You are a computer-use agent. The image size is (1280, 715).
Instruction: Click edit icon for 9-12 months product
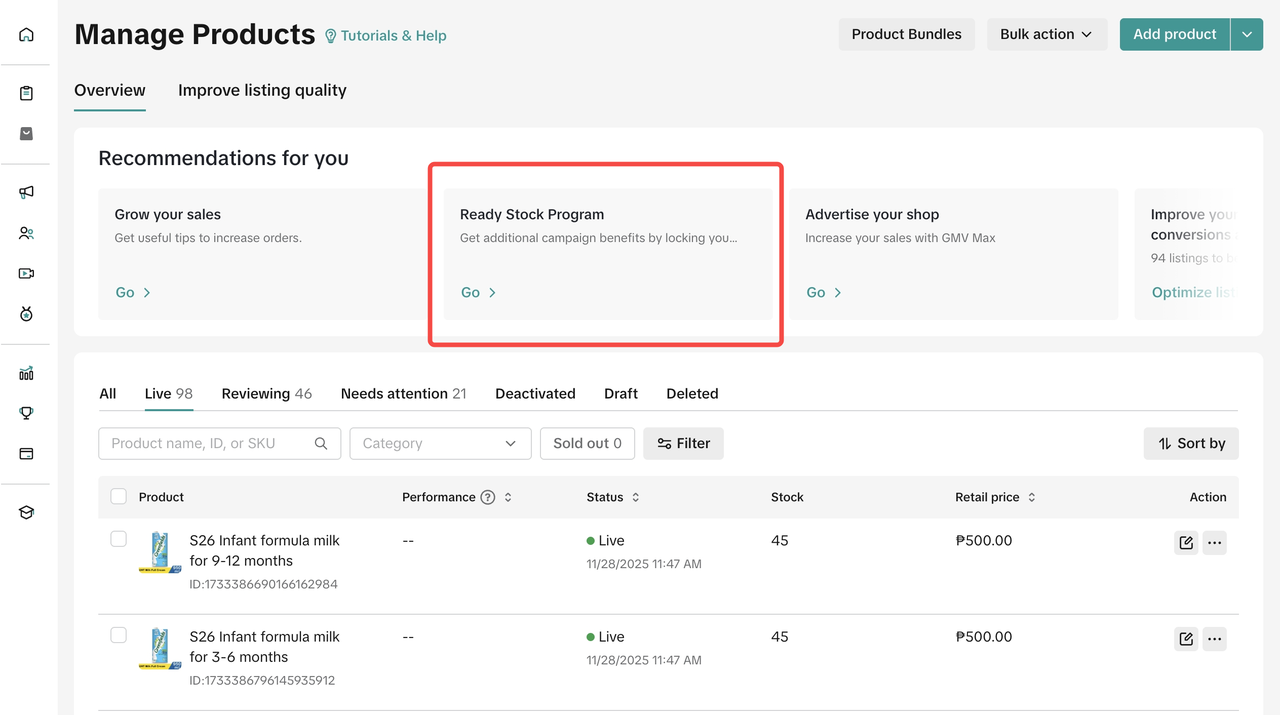tap(1186, 543)
